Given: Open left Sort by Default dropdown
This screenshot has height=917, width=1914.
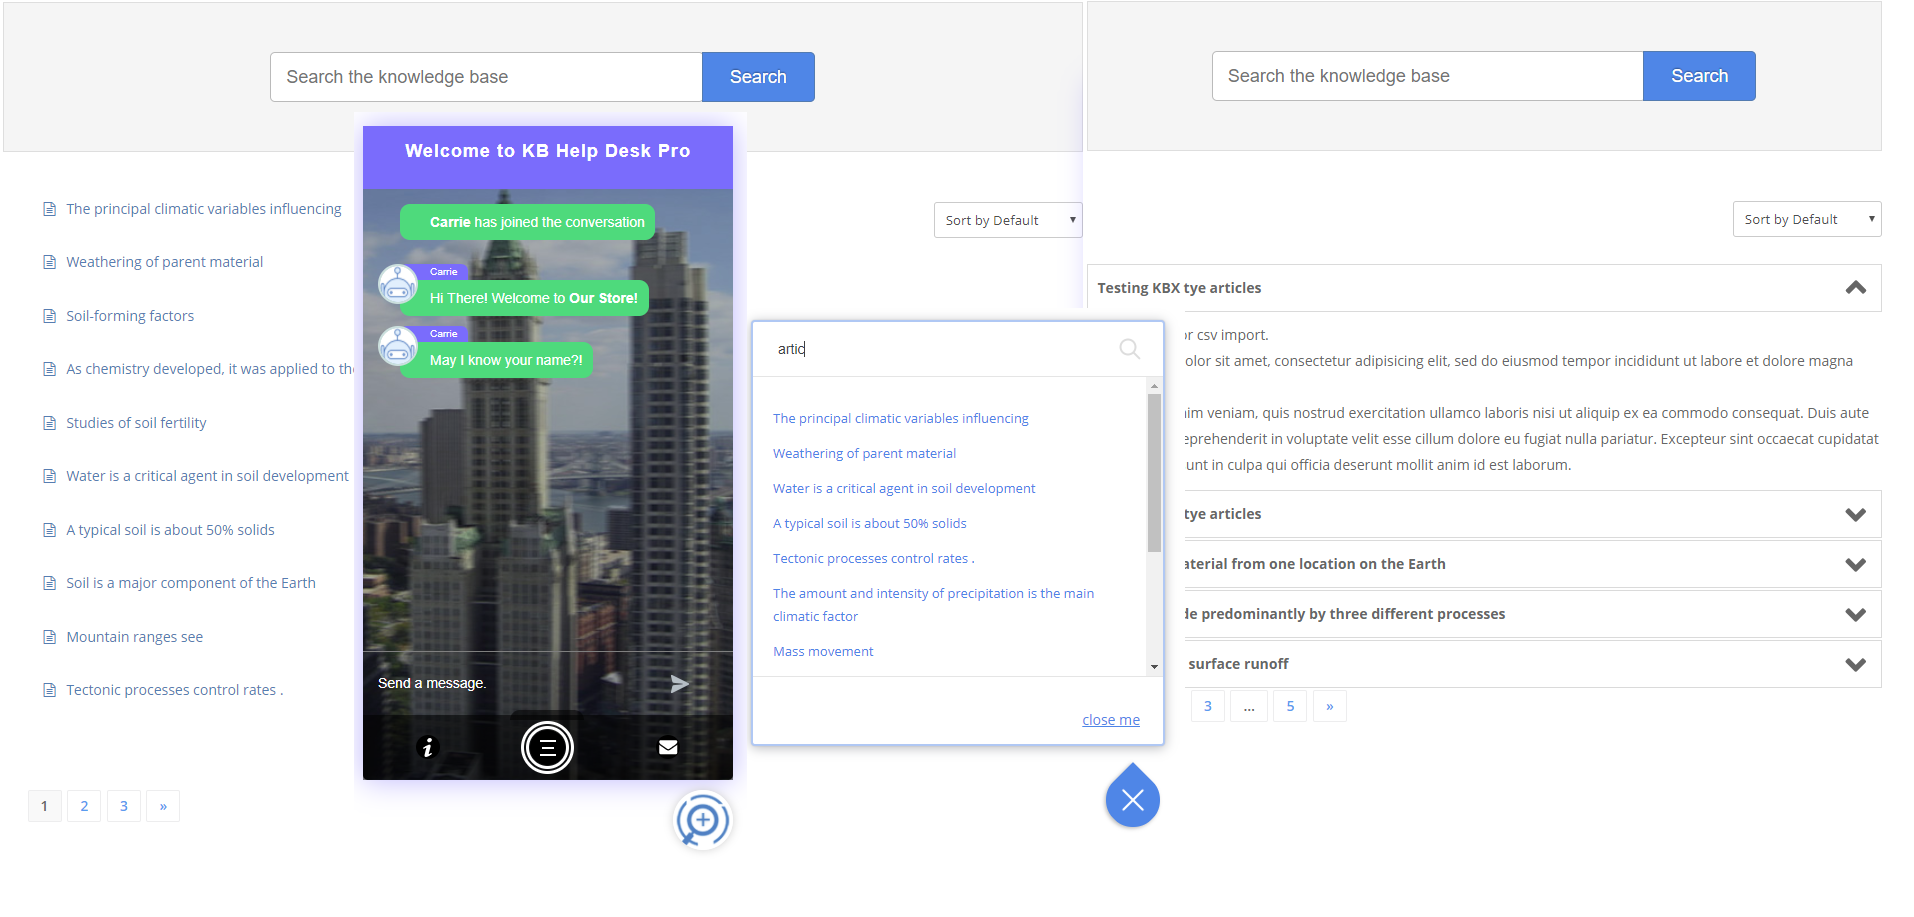Looking at the screenshot, I should 1008,220.
